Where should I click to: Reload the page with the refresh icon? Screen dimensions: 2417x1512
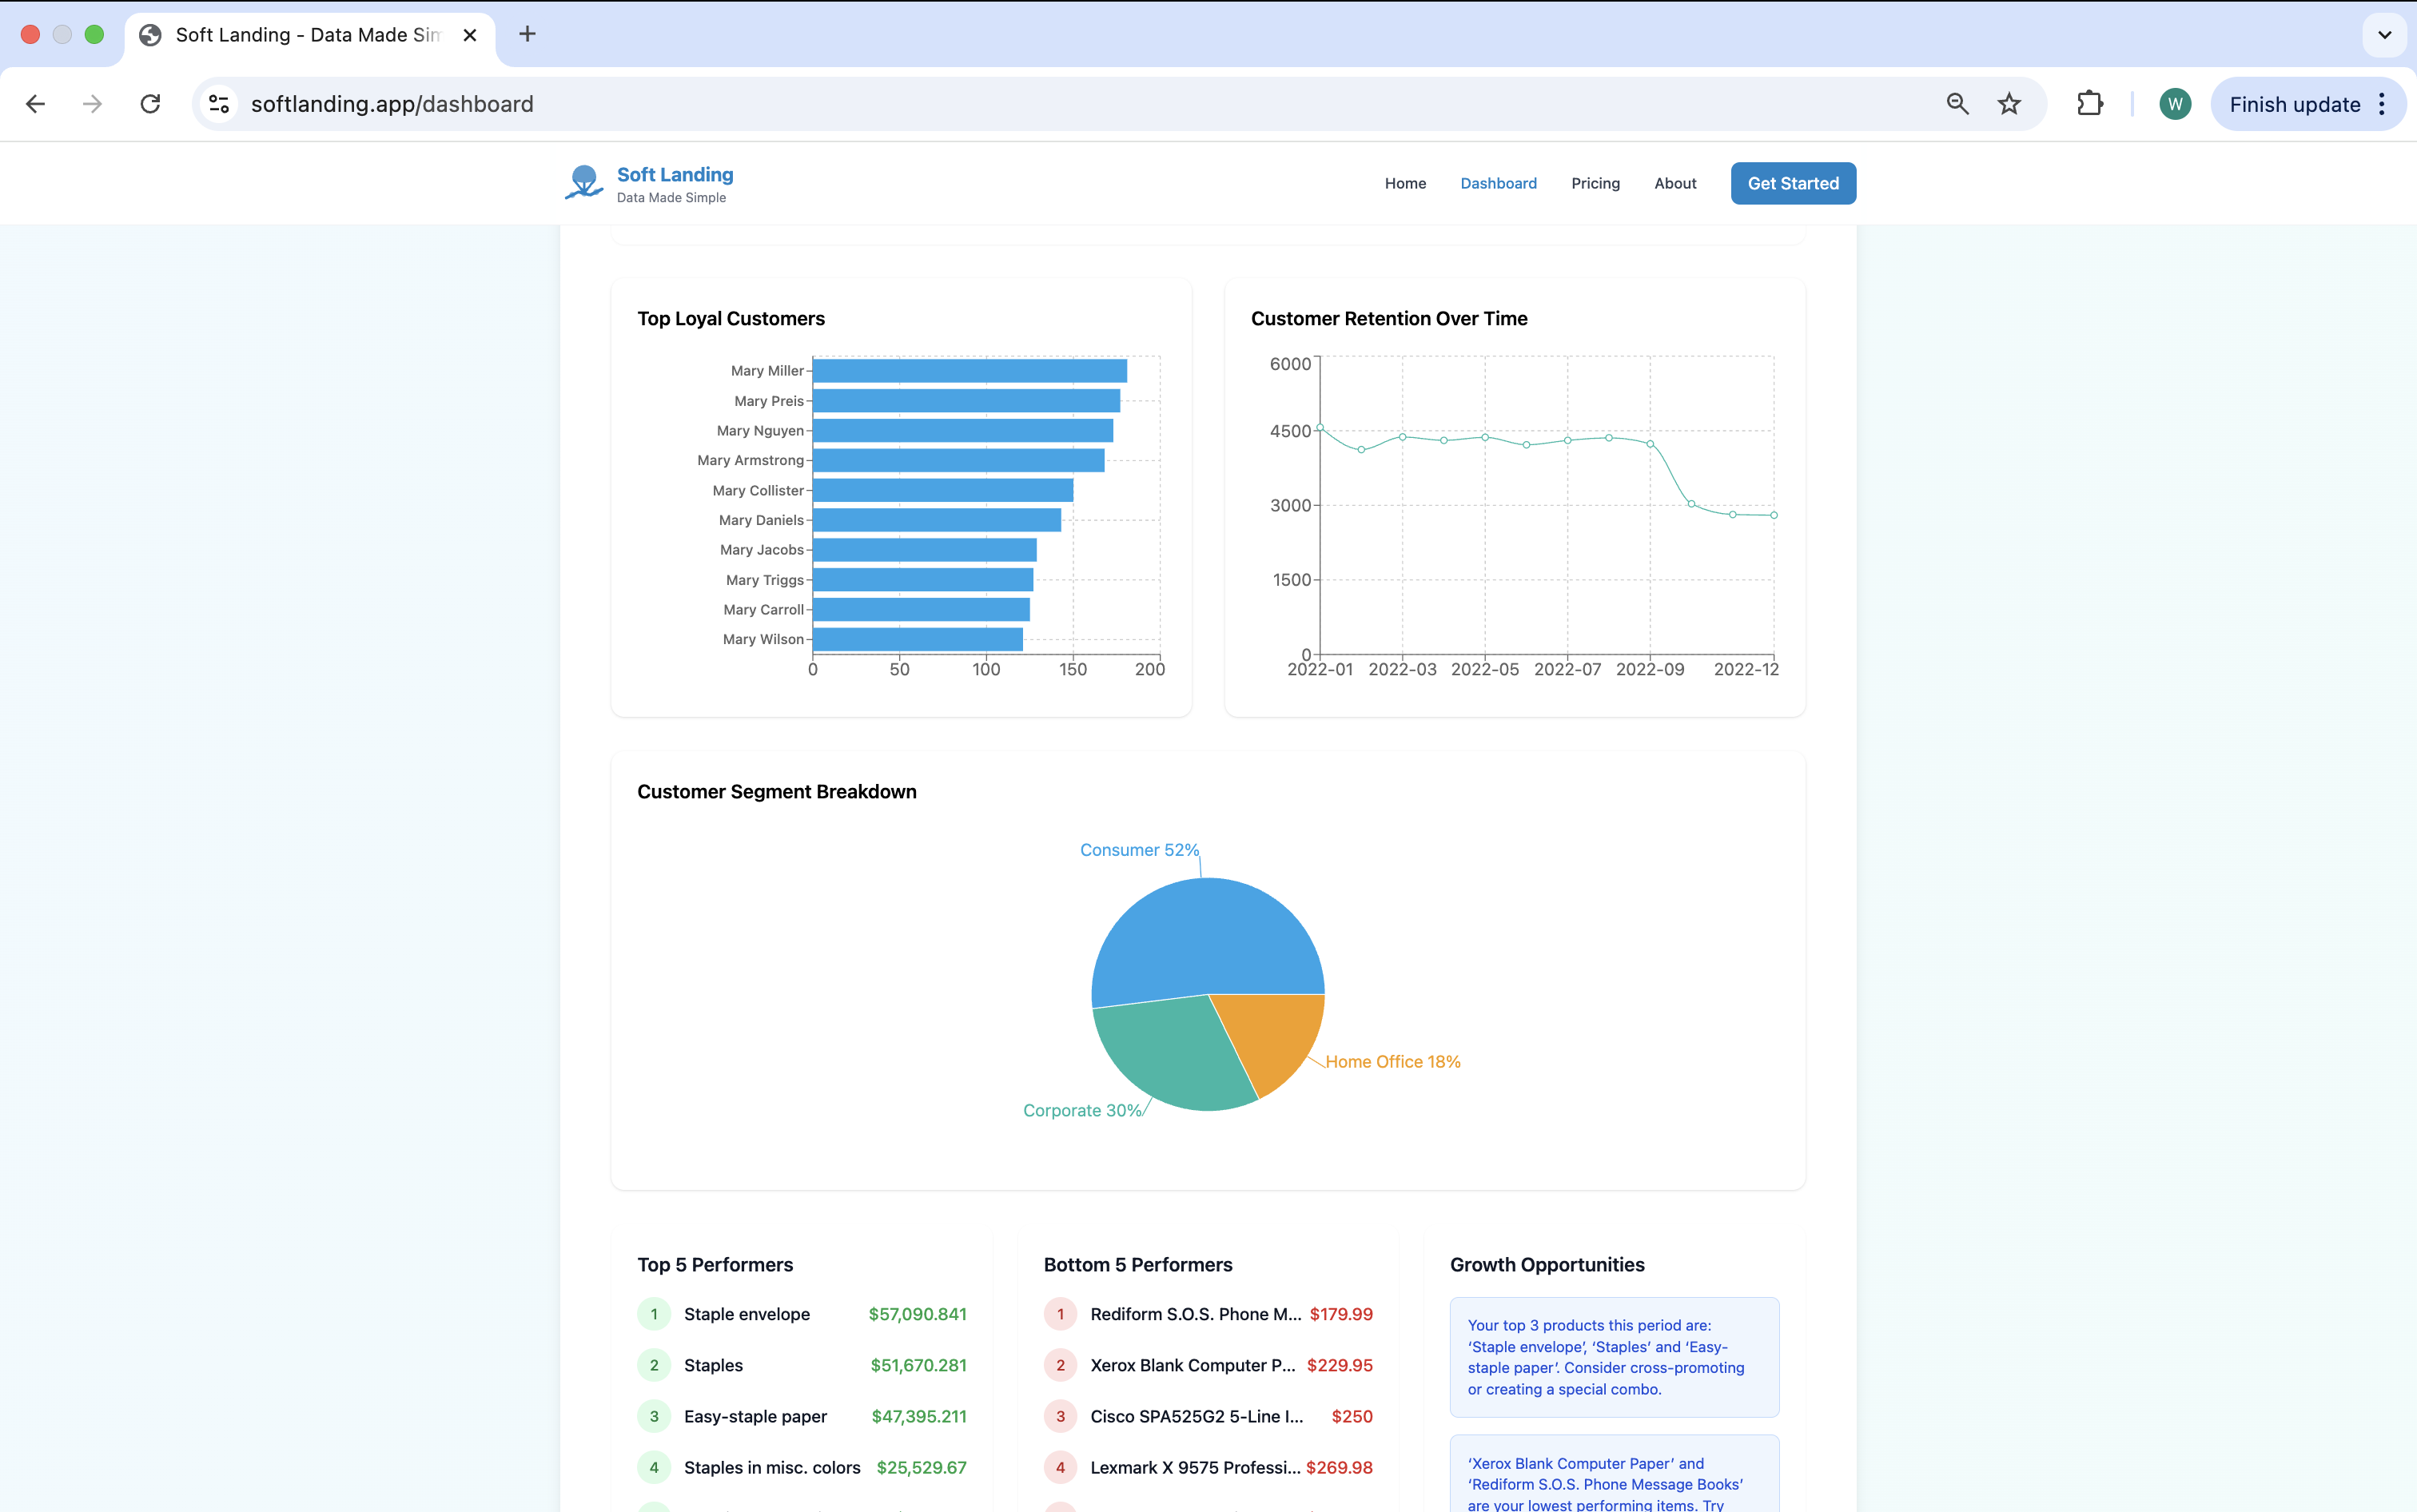151,104
